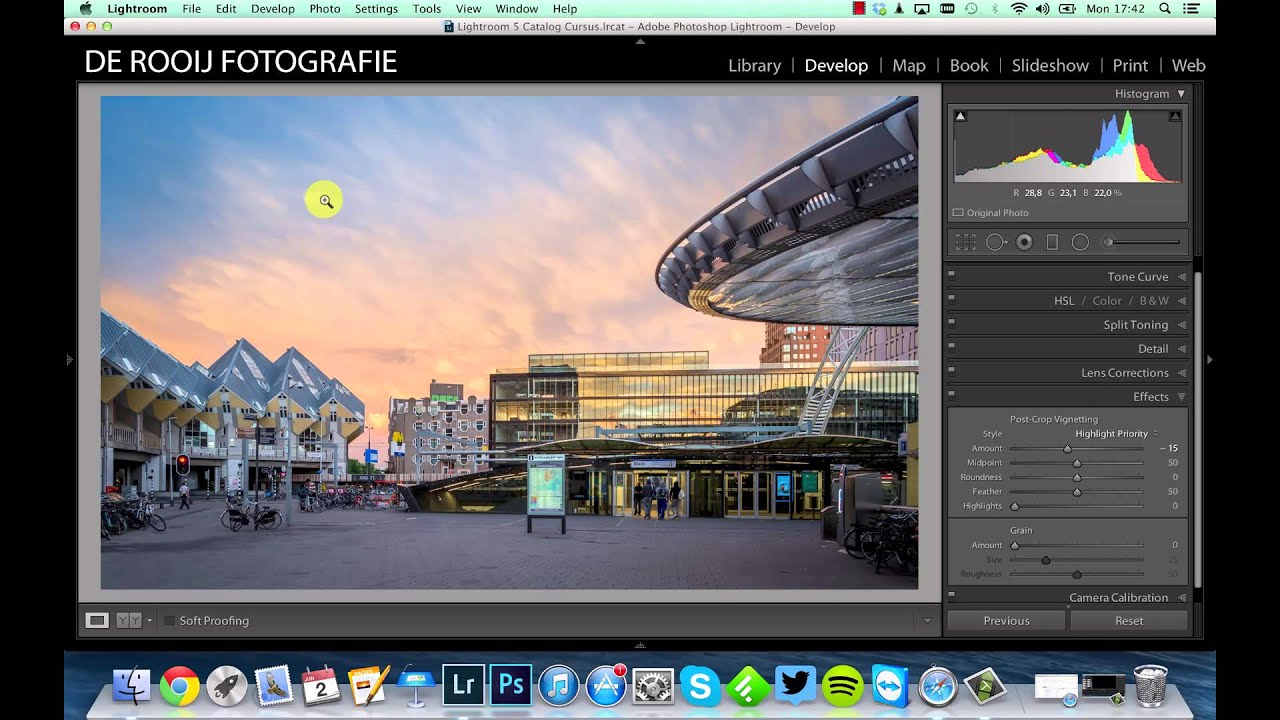Select the Adjustment Brush tool

coord(1108,242)
